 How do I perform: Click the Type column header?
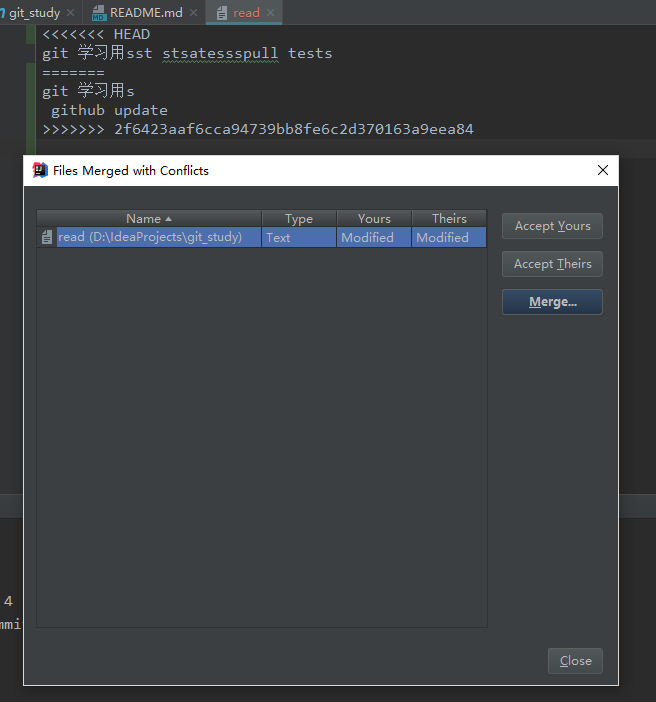click(299, 218)
